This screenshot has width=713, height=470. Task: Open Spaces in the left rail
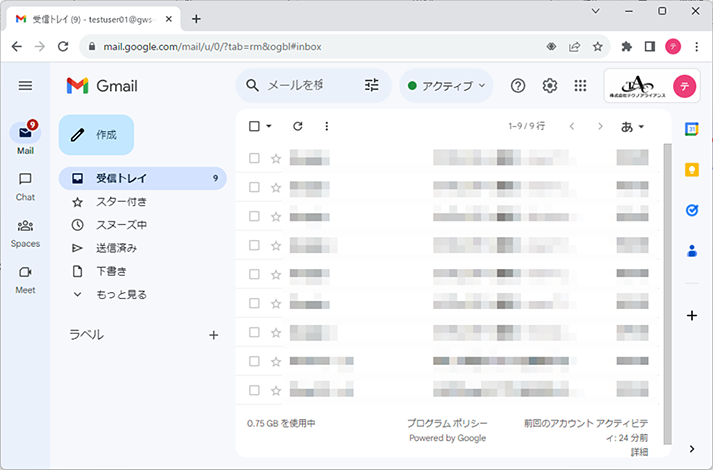(25, 234)
